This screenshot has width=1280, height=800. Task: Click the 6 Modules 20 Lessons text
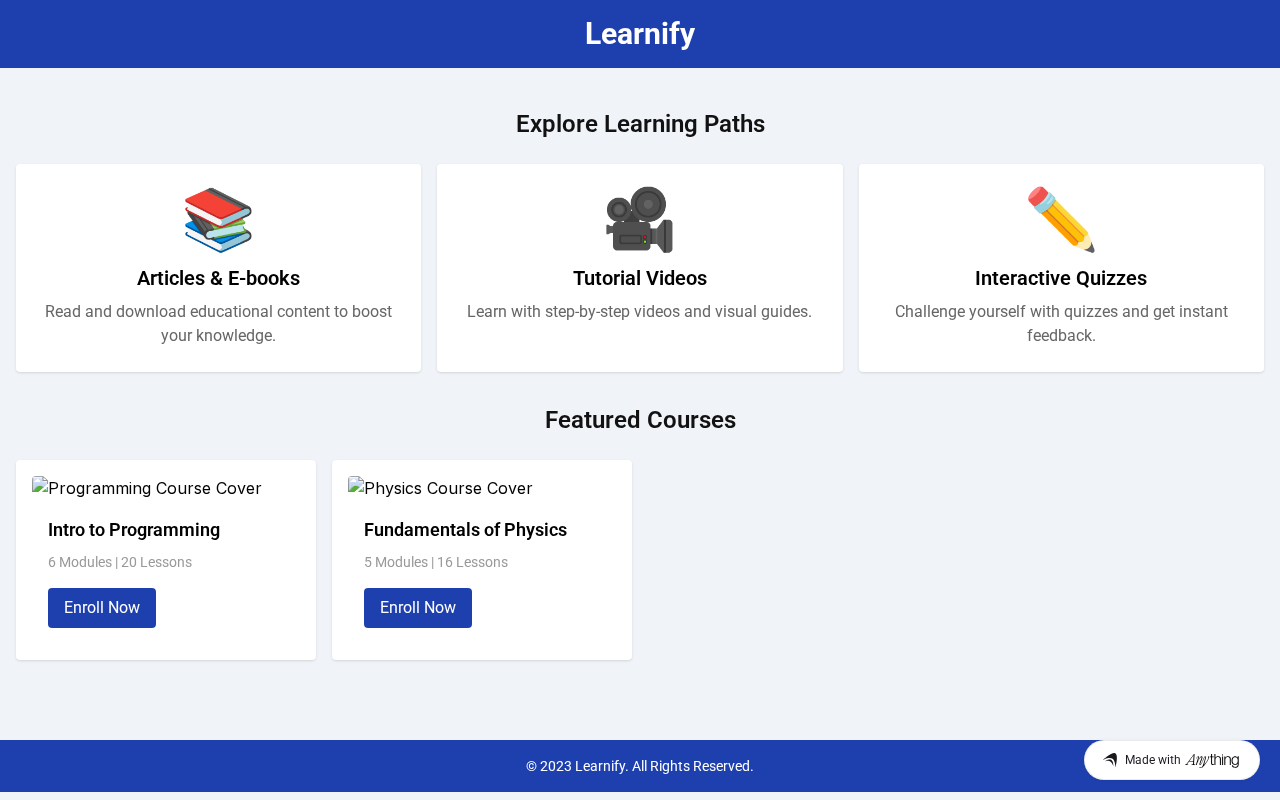[120, 562]
